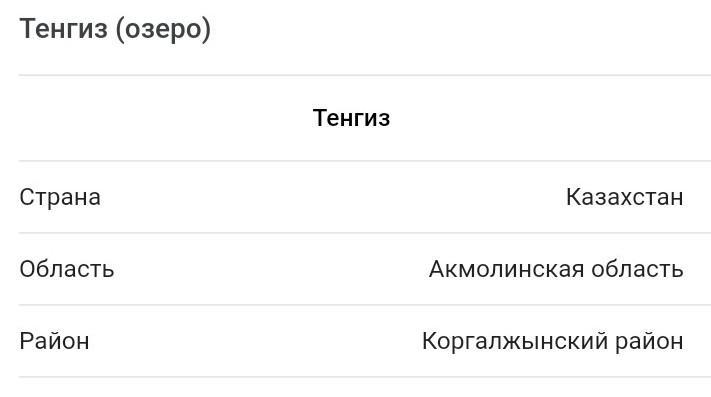
Task: Click the divider between Область and Район rows
Action: [x=365, y=305]
